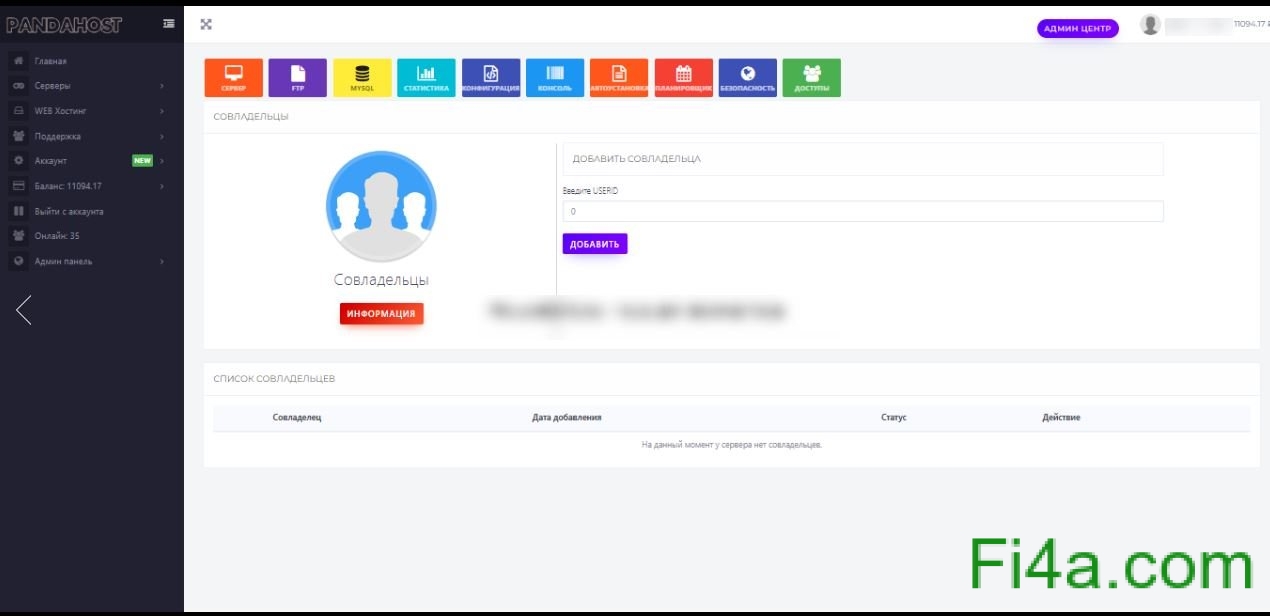Open the Консоль tile
The height and width of the screenshot is (616, 1270).
554,77
